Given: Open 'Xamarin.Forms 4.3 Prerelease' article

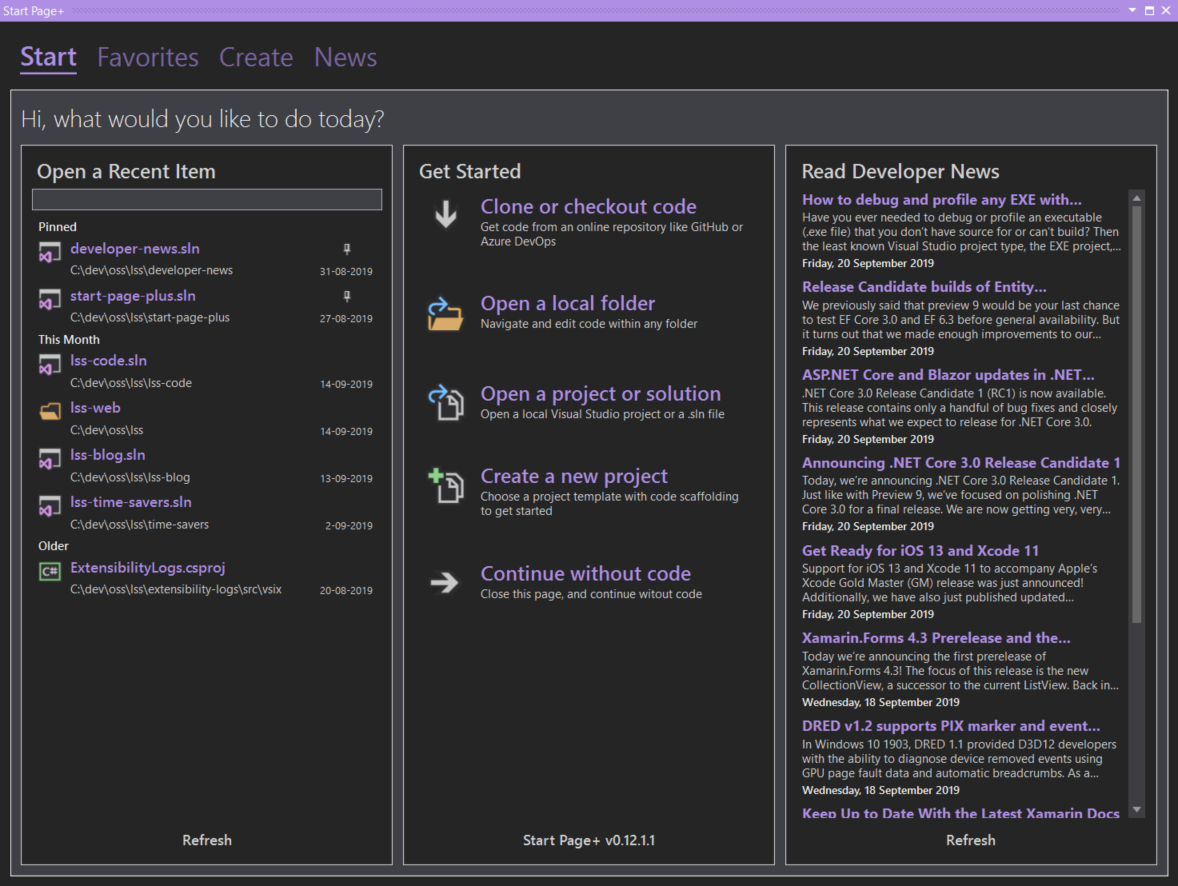Looking at the screenshot, I should [936, 638].
